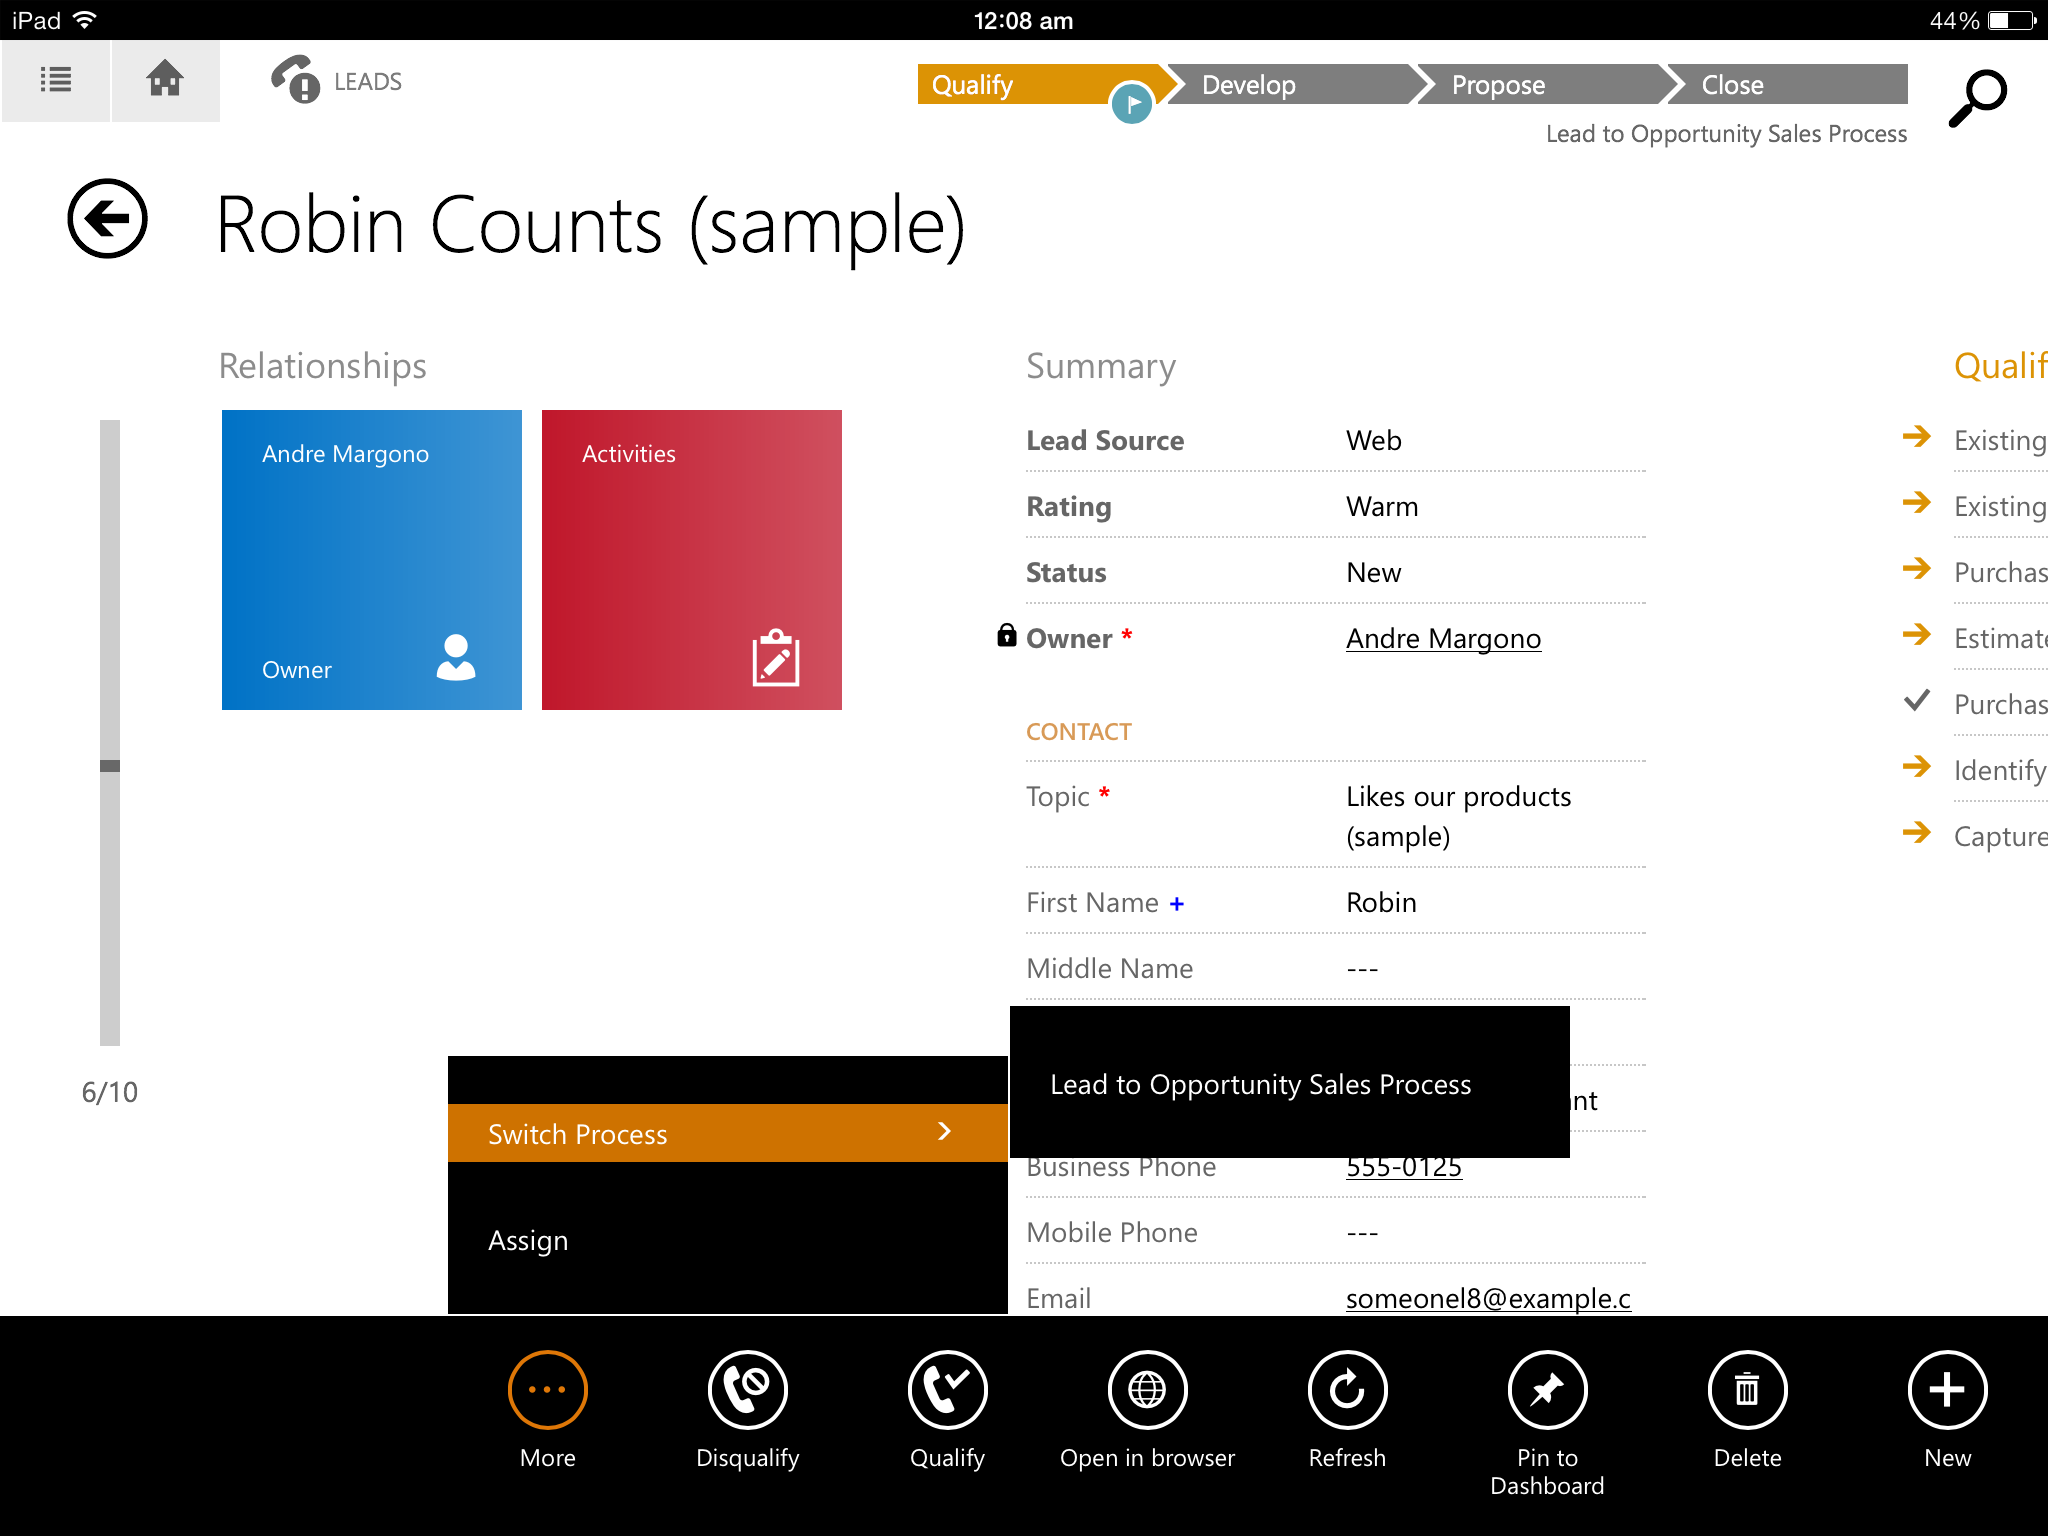Tap the Disqualify lead icon
Viewport: 2048px width, 1536px height.
(747, 1389)
